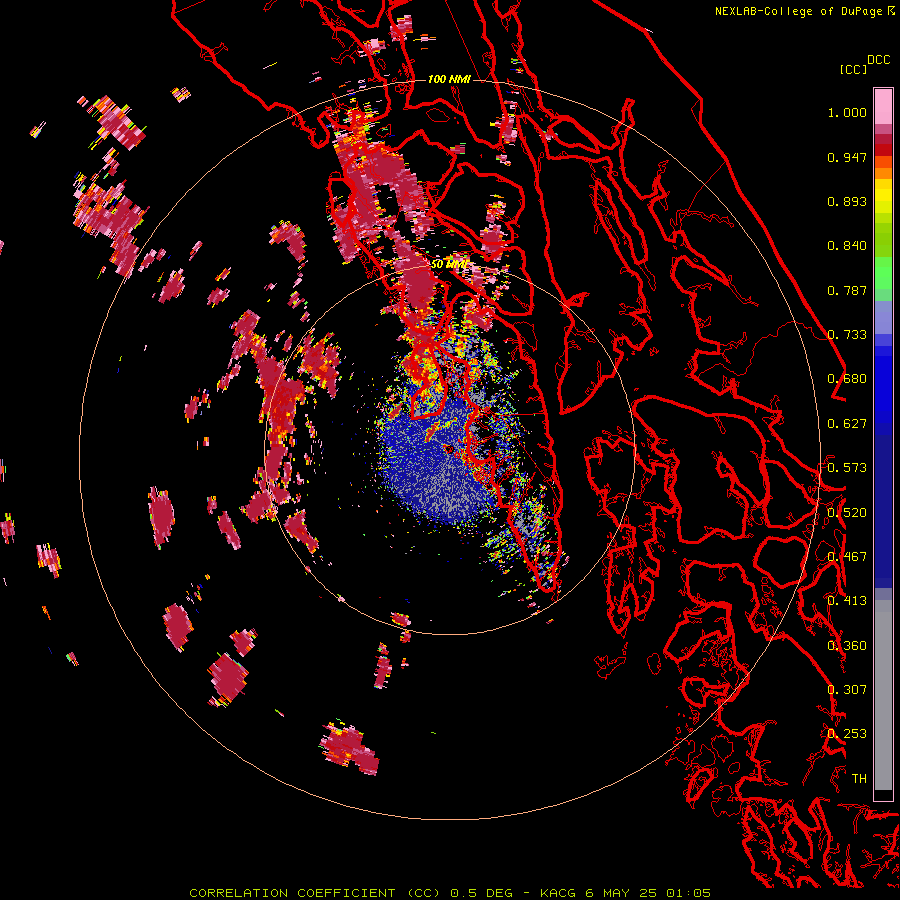Click the 0.520 scale value
Image resolution: width=900 pixels, height=900 pixels.
click(x=847, y=513)
